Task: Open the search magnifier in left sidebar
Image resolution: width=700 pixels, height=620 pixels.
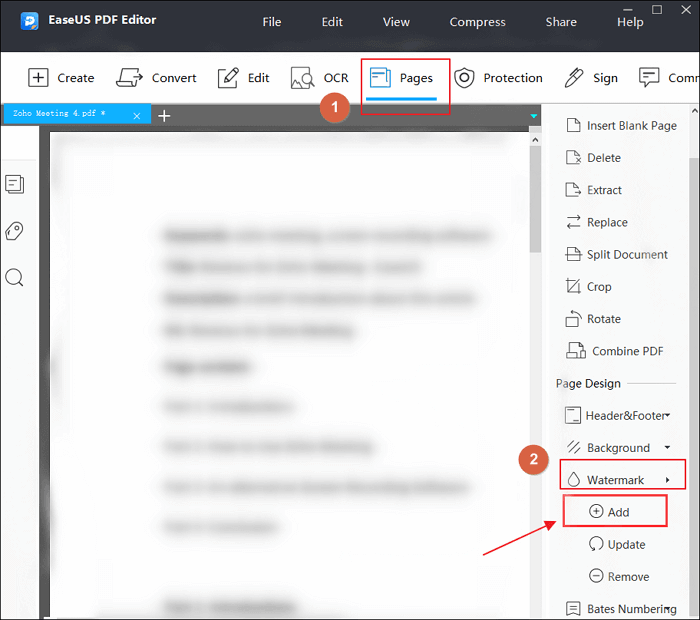Action: 14,277
